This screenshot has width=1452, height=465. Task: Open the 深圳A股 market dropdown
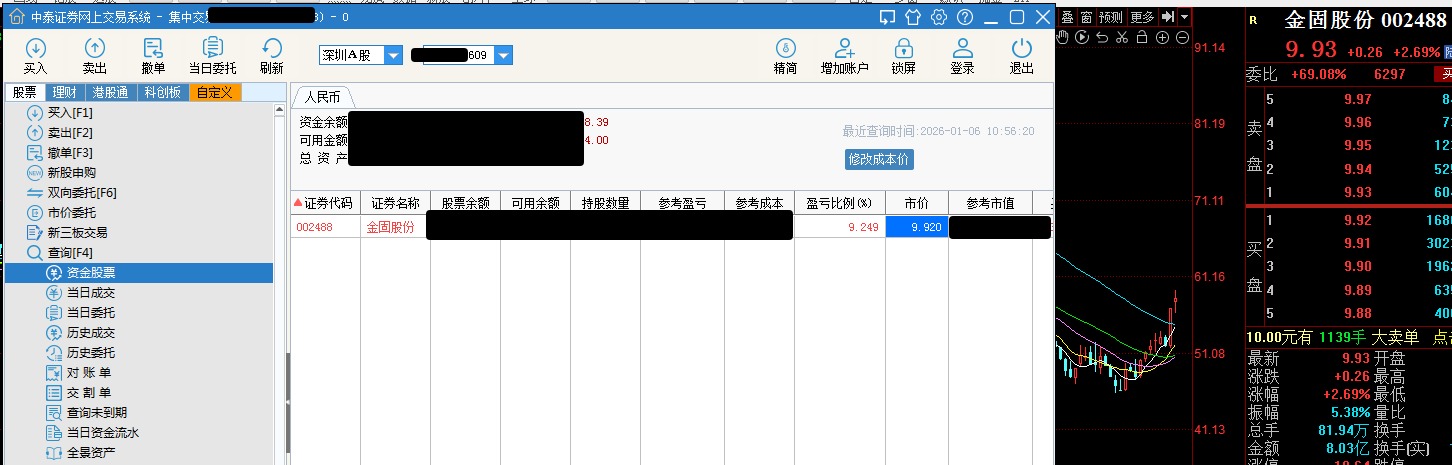tap(360, 56)
